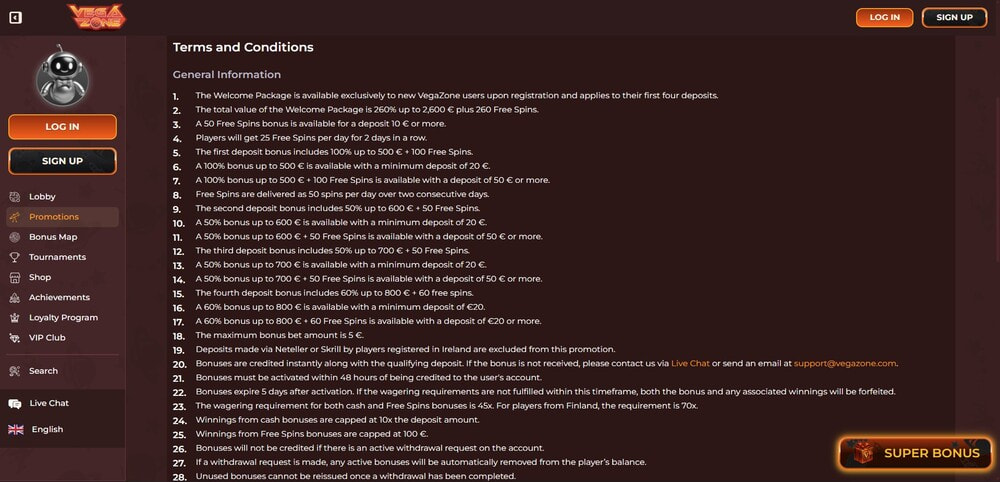The width and height of the screenshot is (1000, 482).
Task: Click the robot avatar image
Action: (x=62, y=75)
